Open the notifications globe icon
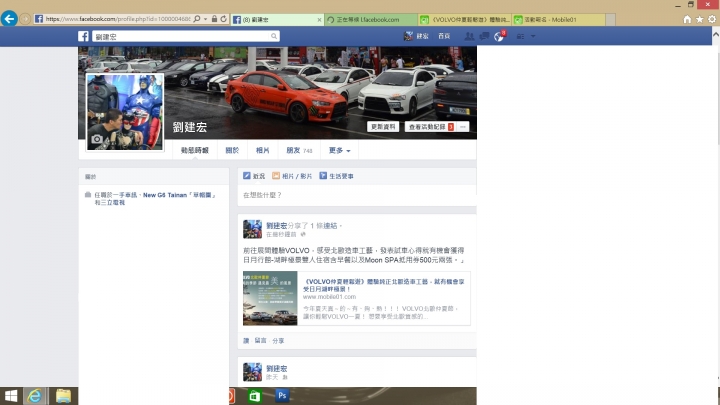Screen dimensions: 720x405 point(499,36)
